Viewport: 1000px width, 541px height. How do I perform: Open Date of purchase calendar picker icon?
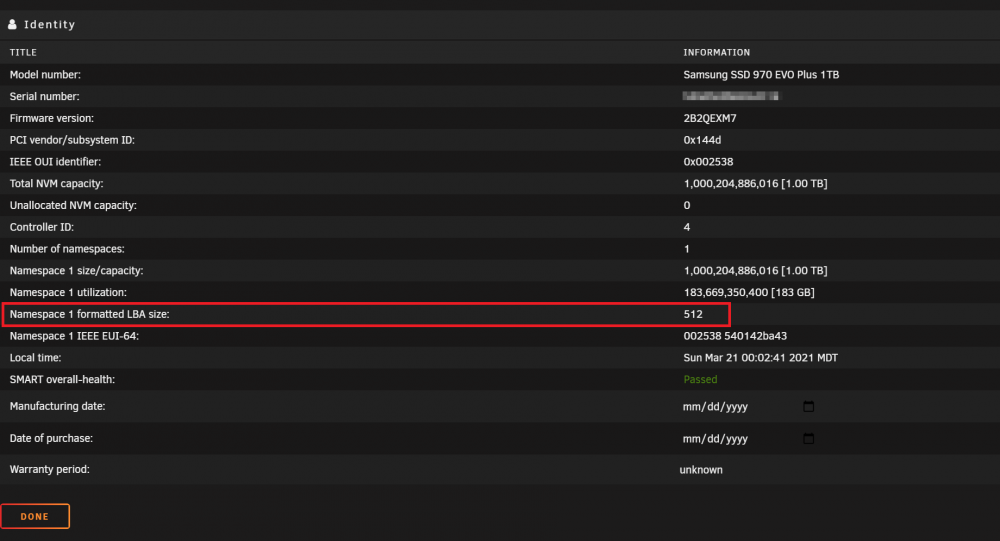click(808, 438)
